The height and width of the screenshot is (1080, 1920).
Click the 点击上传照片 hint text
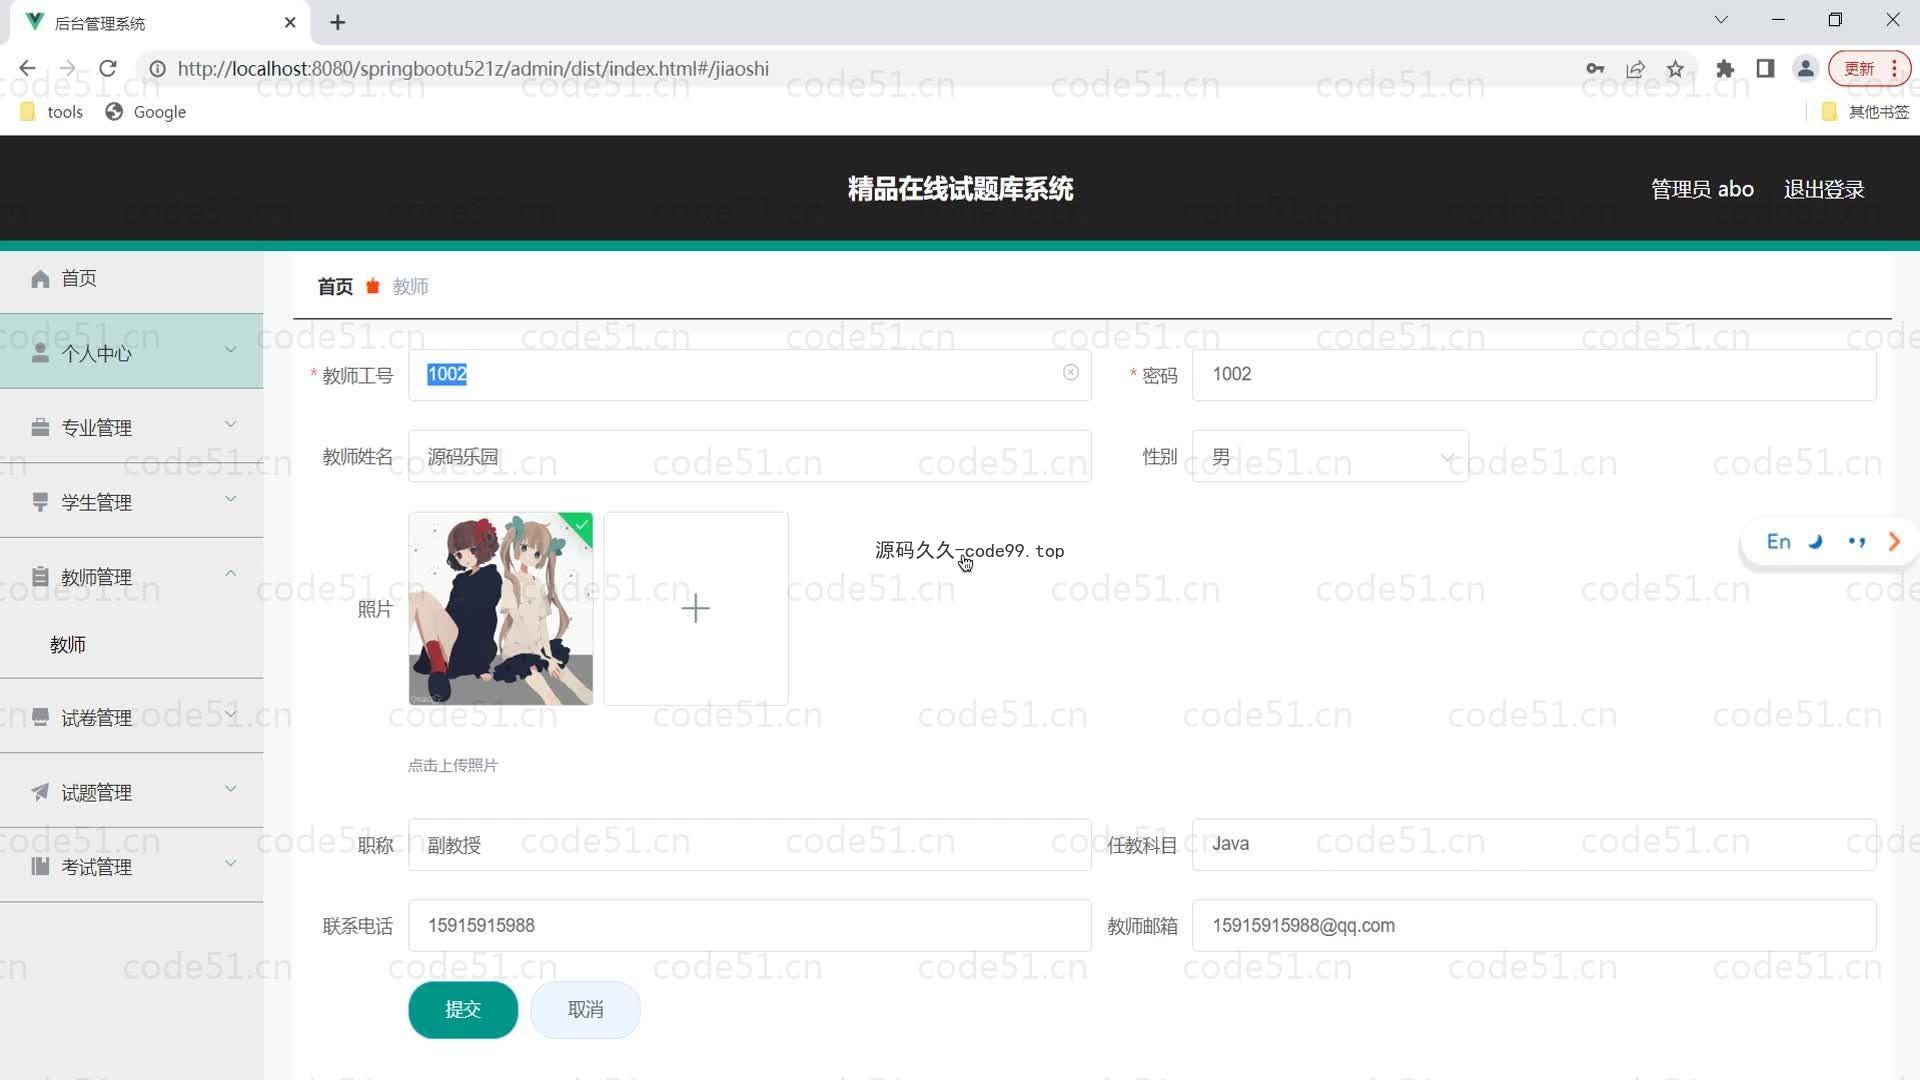(x=452, y=766)
